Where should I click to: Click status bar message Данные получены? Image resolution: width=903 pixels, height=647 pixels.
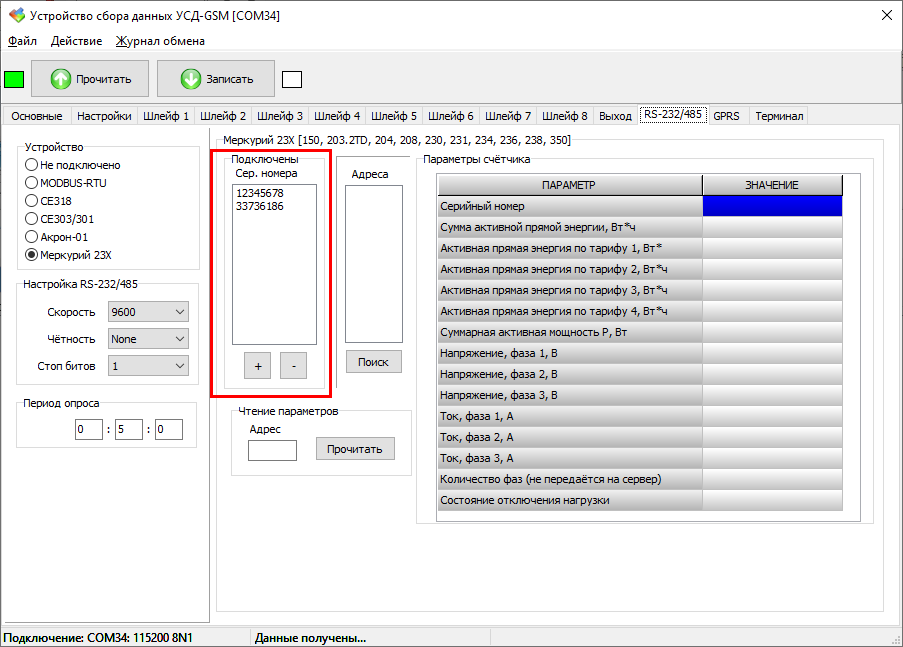point(310,638)
